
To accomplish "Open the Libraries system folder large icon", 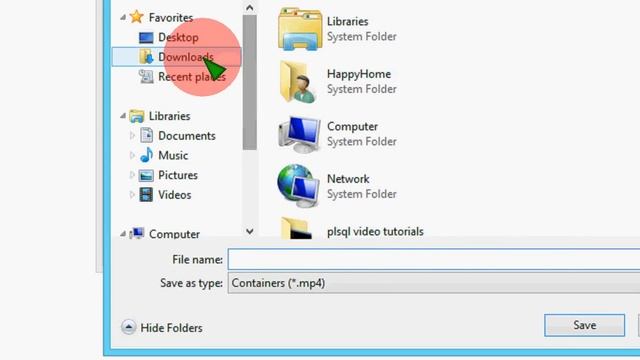I will [300, 29].
